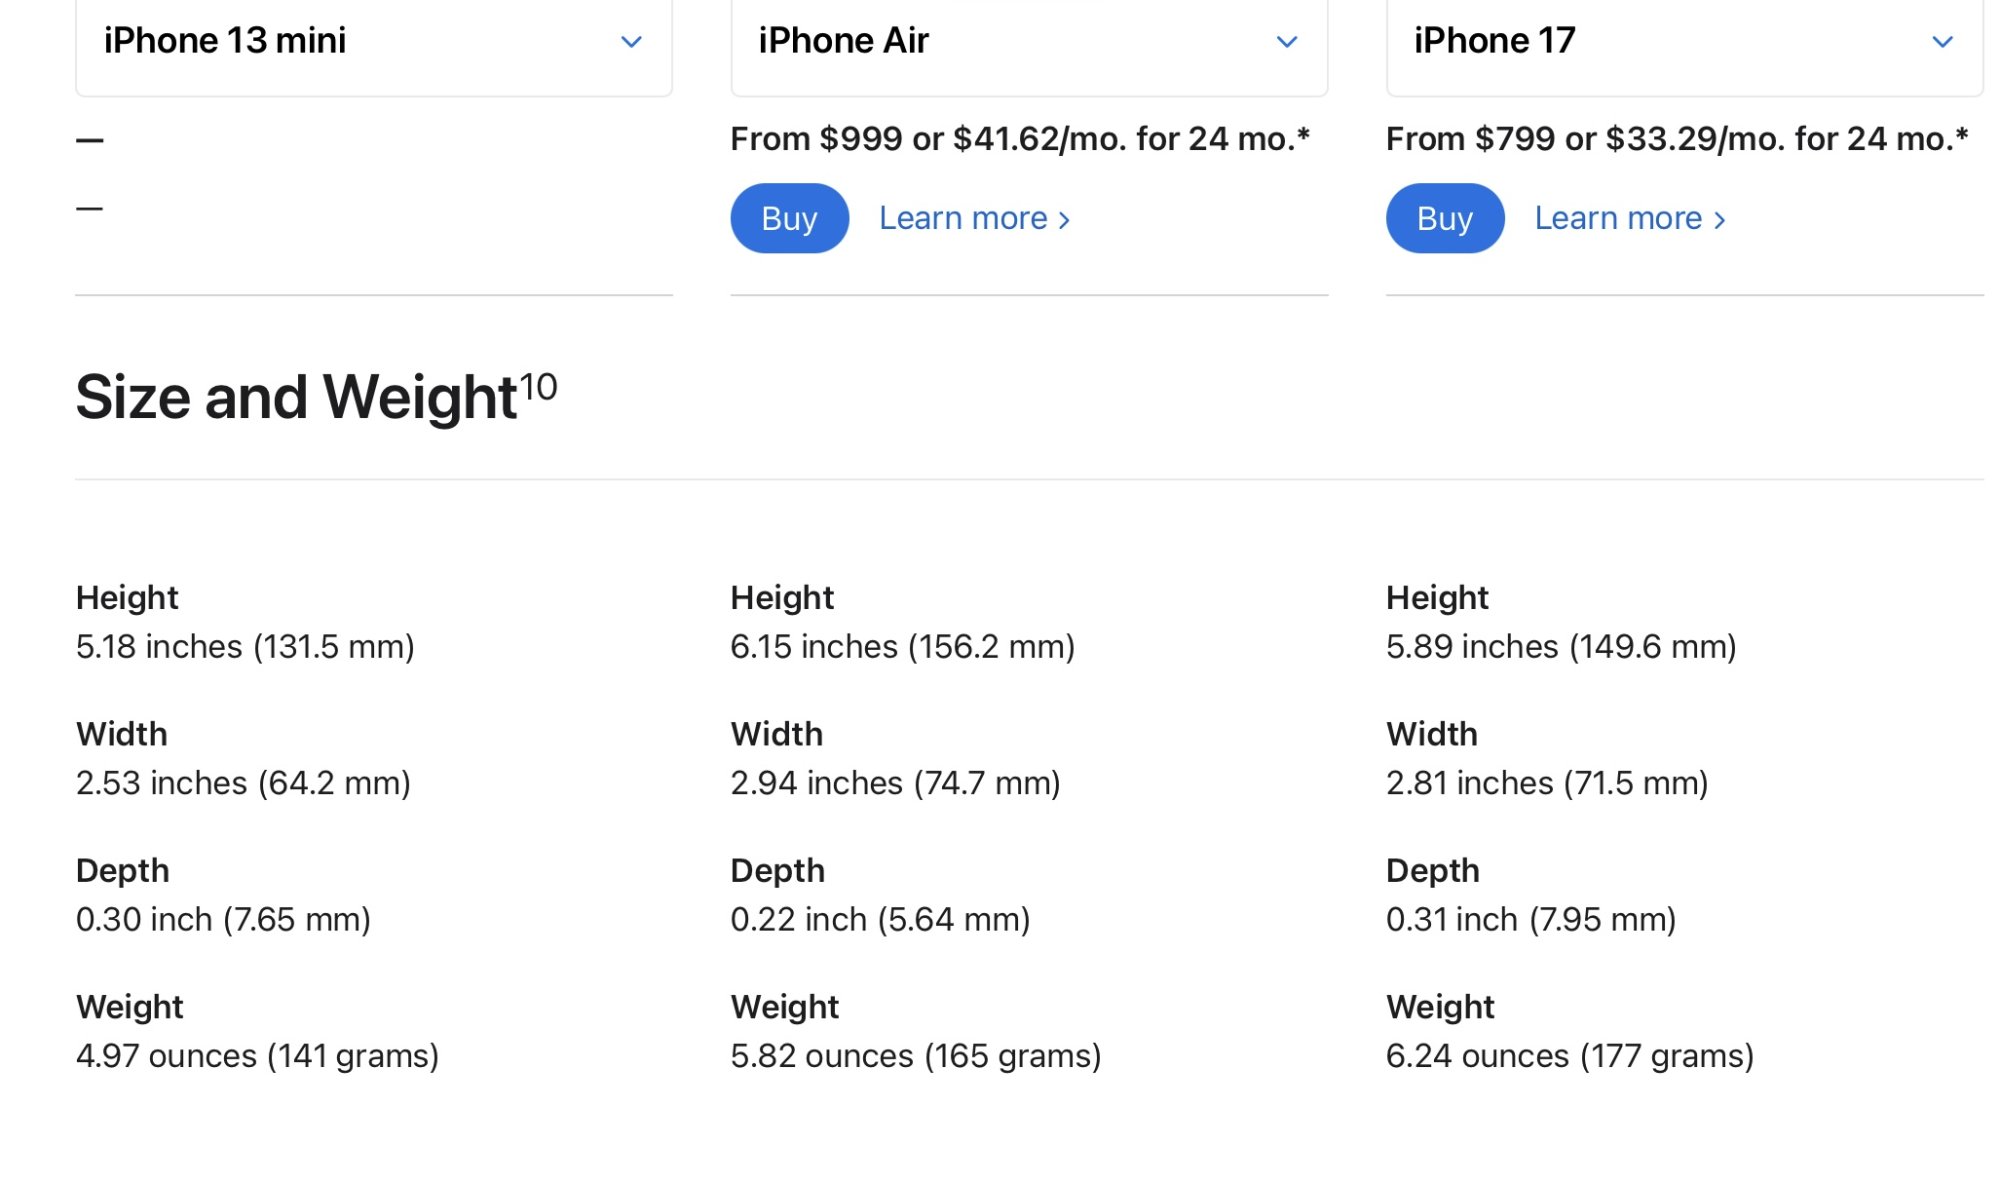Open the iPhone Air model dropdown
Viewport: 2000px width, 1183px height.
coord(1028,42)
